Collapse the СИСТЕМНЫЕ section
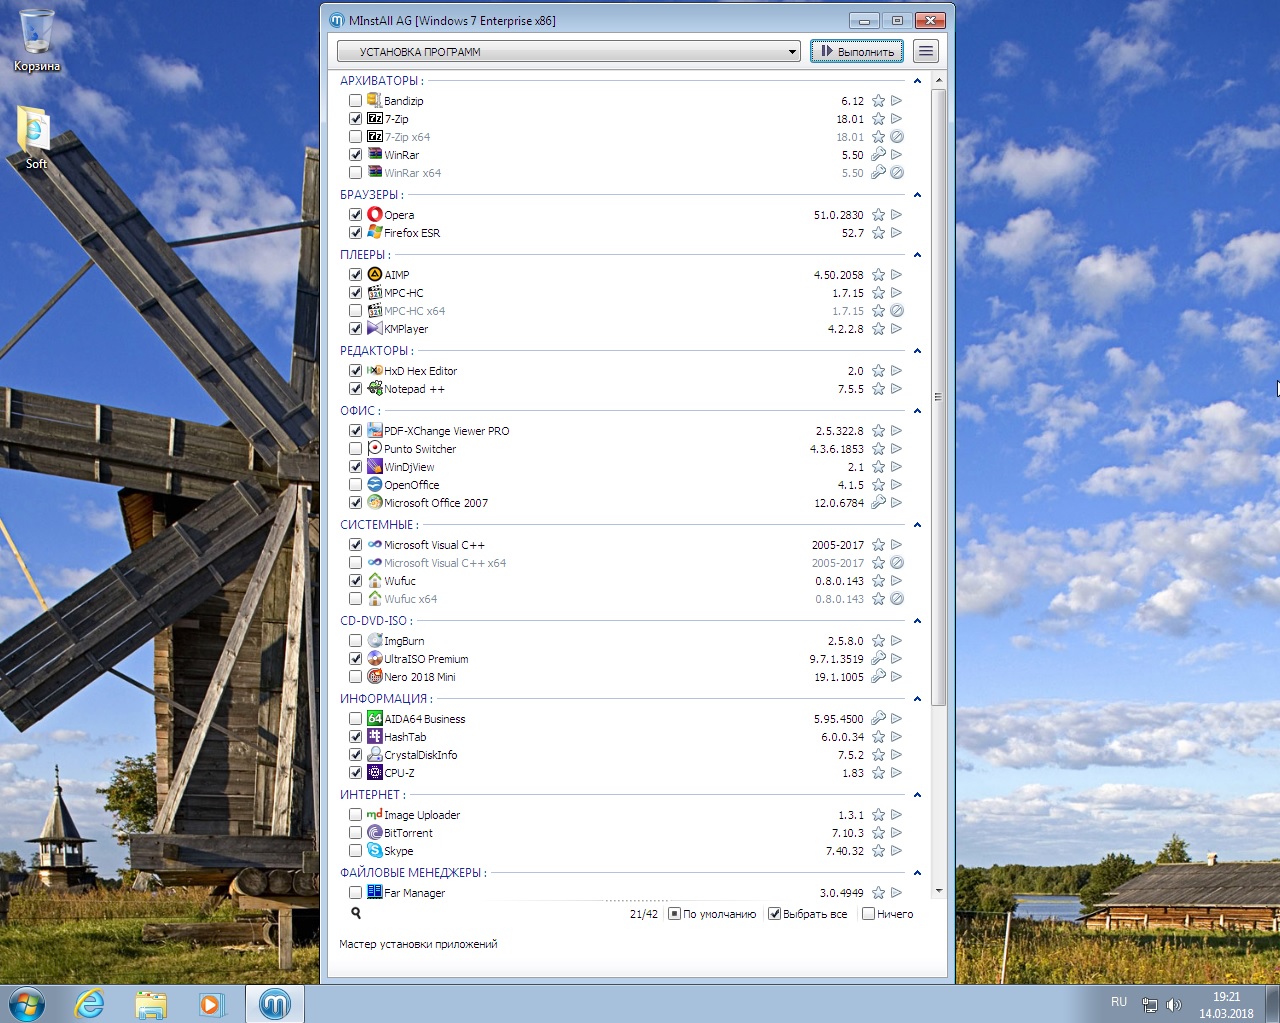The width and height of the screenshot is (1280, 1023). (x=917, y=525)
